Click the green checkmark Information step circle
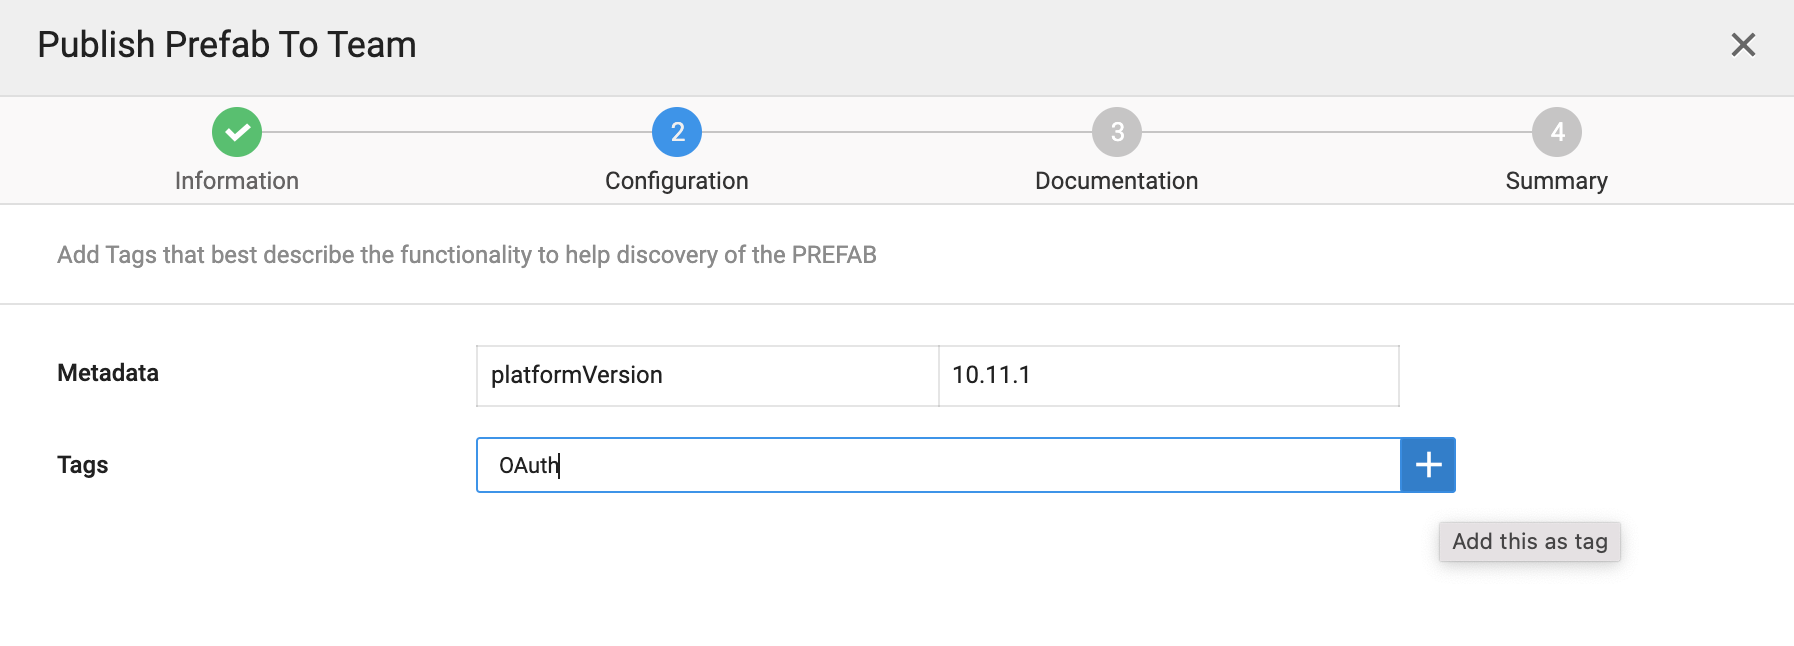 click(237, 132)
